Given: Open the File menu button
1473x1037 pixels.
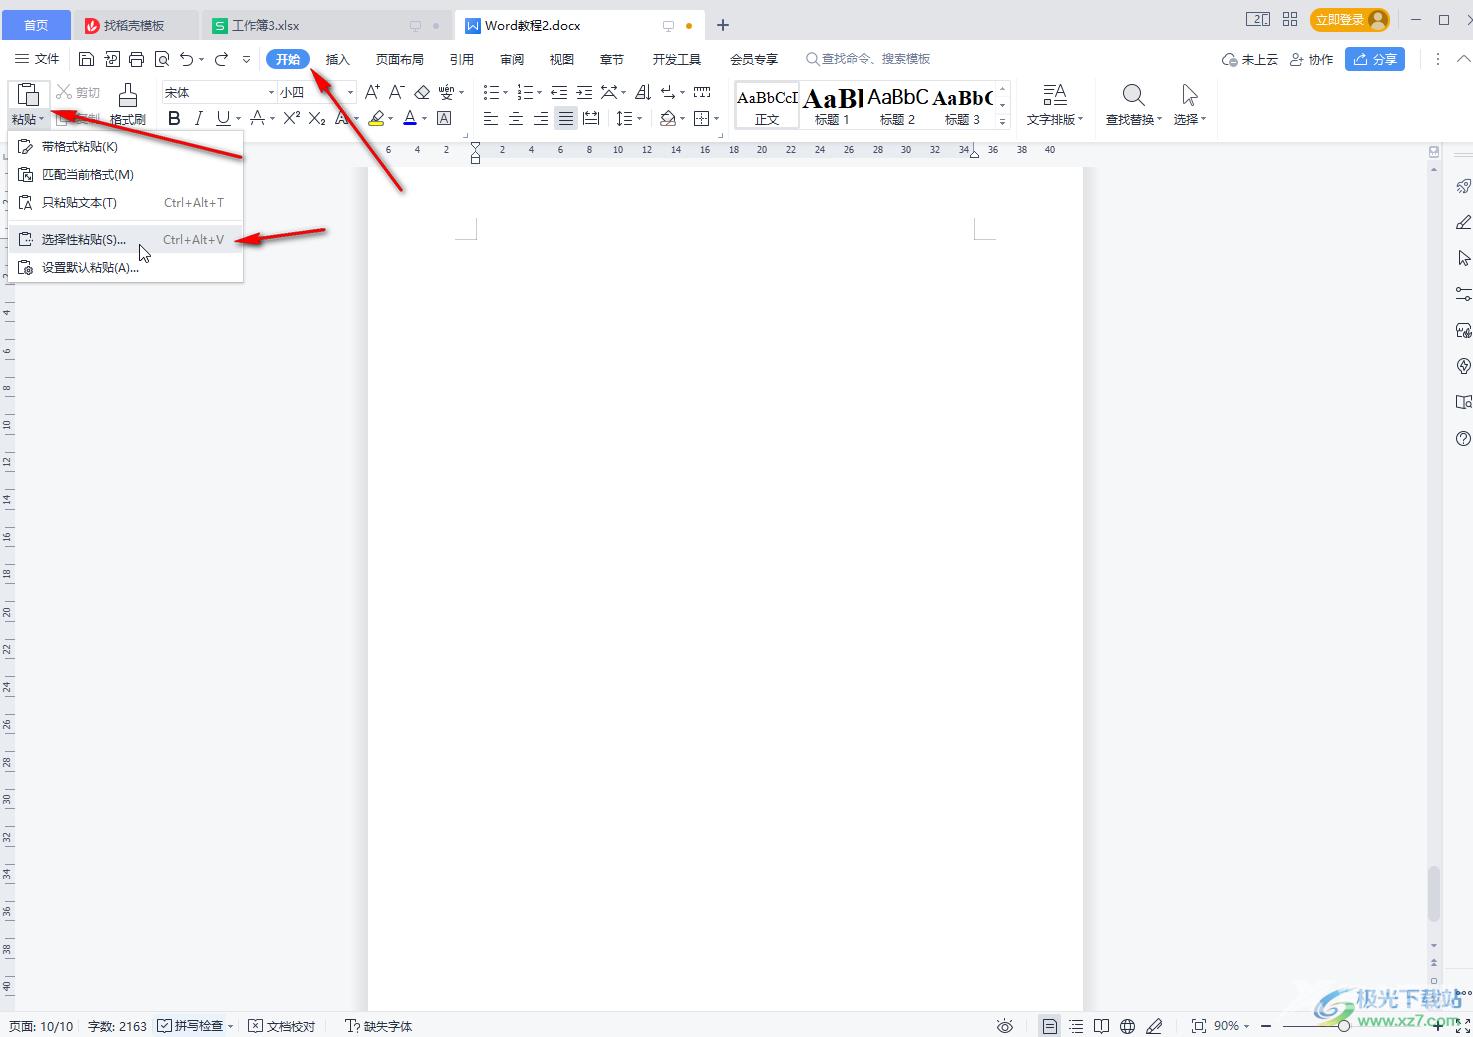Looking at the screenshot, I should pyautogui.click(x=37, y=59).
